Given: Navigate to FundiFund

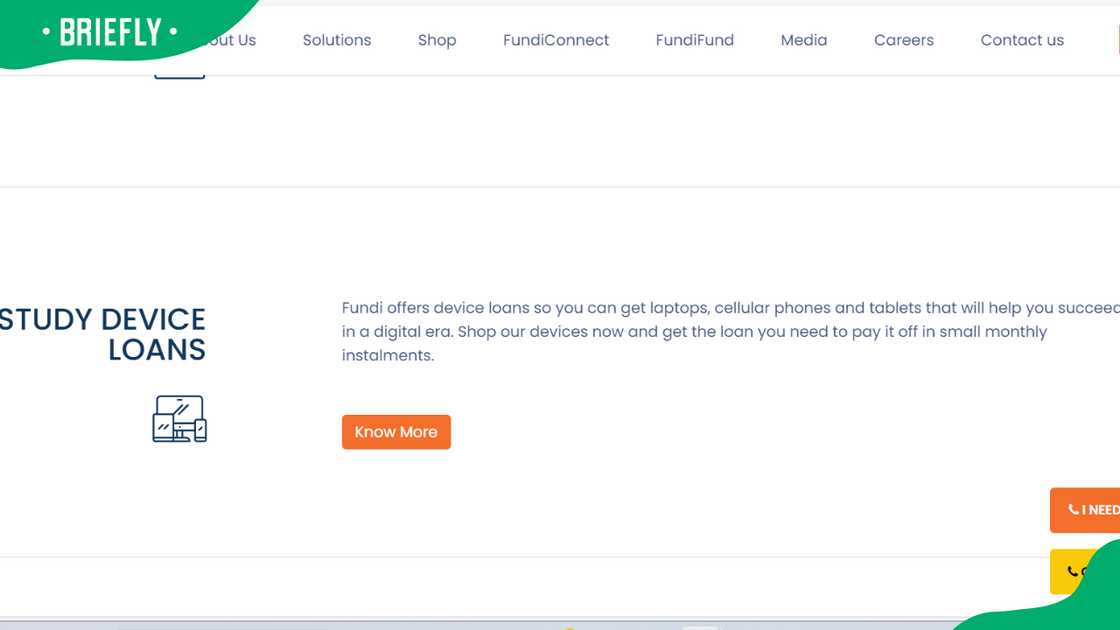Looking at the screenshot, I should [694, 40].
